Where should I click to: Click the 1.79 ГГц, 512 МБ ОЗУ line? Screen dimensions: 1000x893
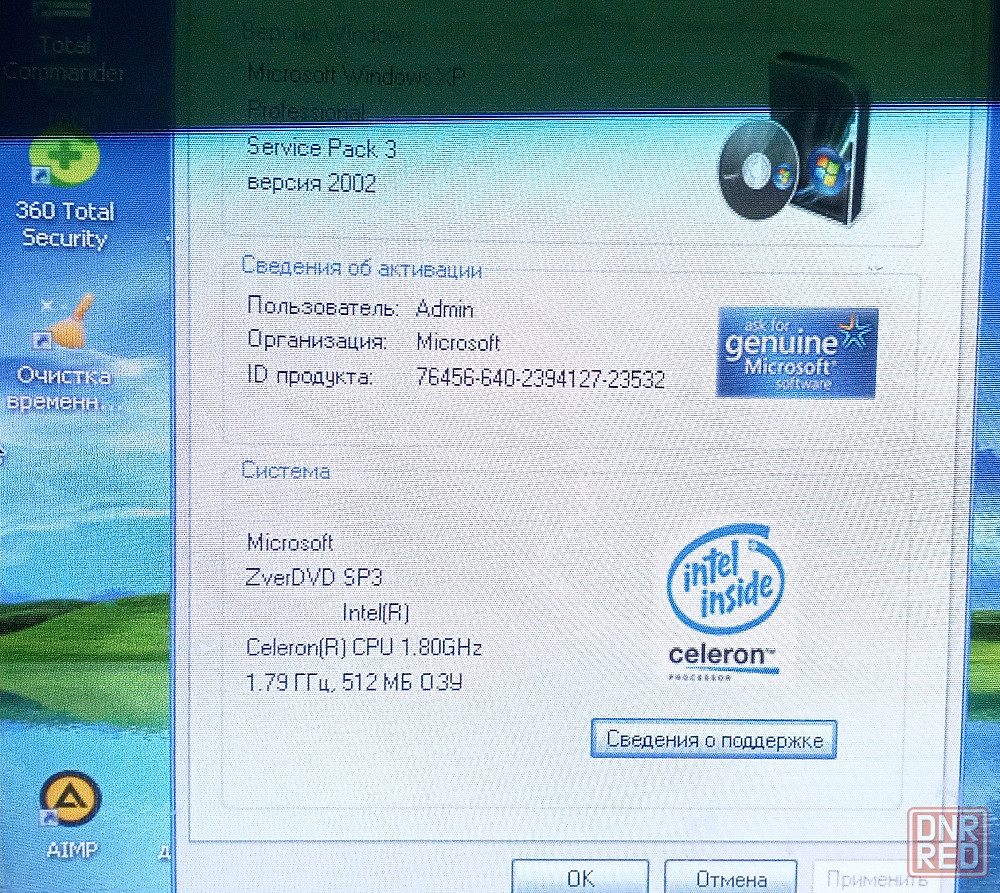[x=354, y=683]
